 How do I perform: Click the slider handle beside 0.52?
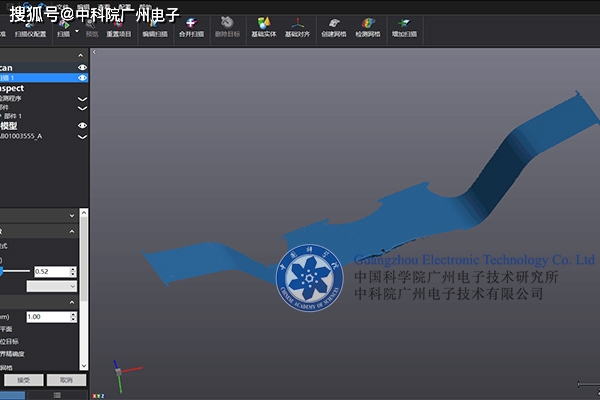click(1, 271)
